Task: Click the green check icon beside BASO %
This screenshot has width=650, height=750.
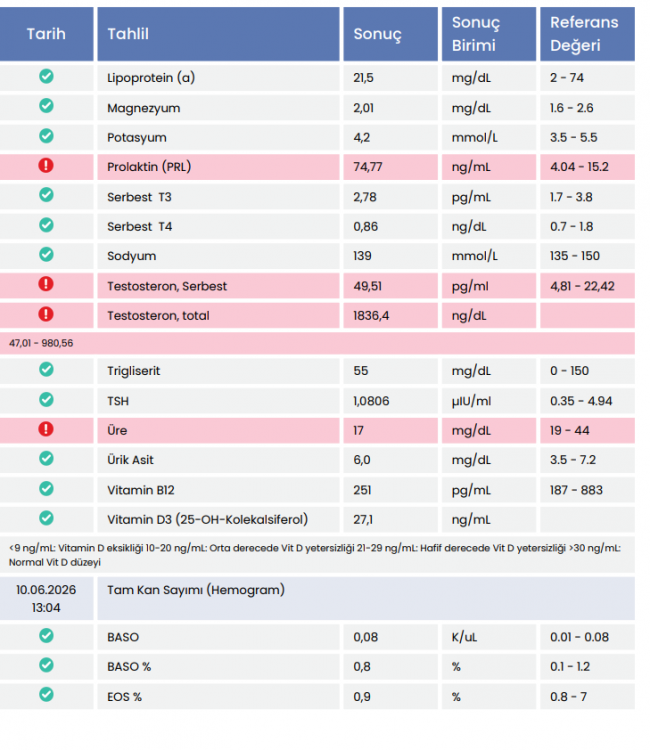Action: coord(46,665)
